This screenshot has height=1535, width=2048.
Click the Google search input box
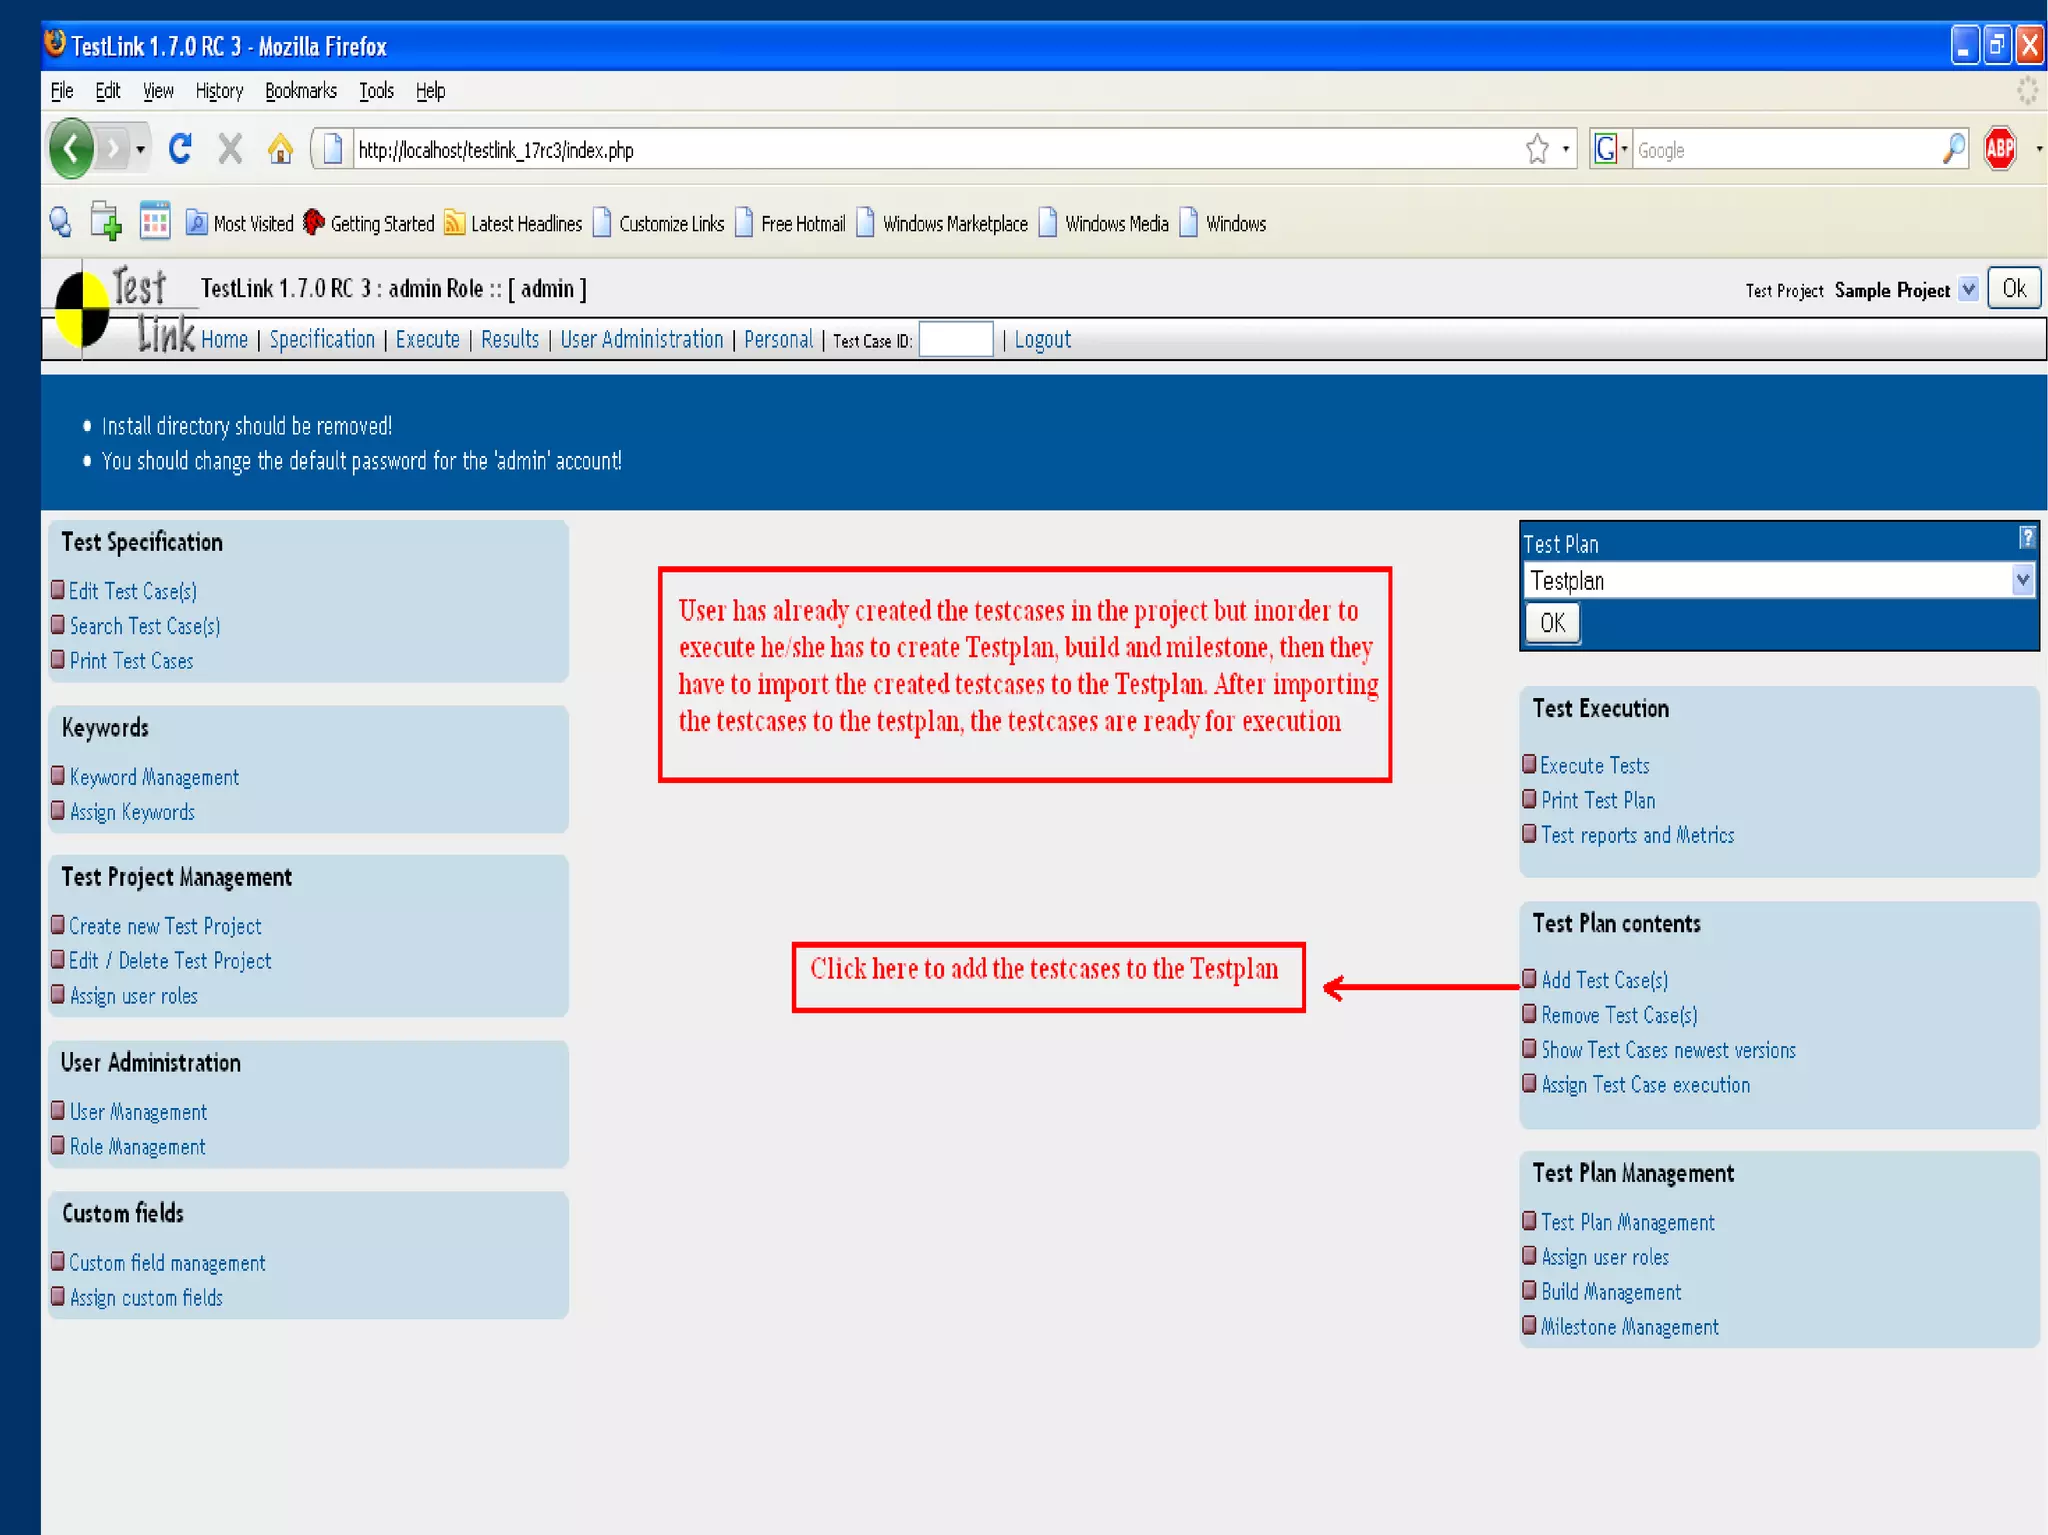[1785, 150]
